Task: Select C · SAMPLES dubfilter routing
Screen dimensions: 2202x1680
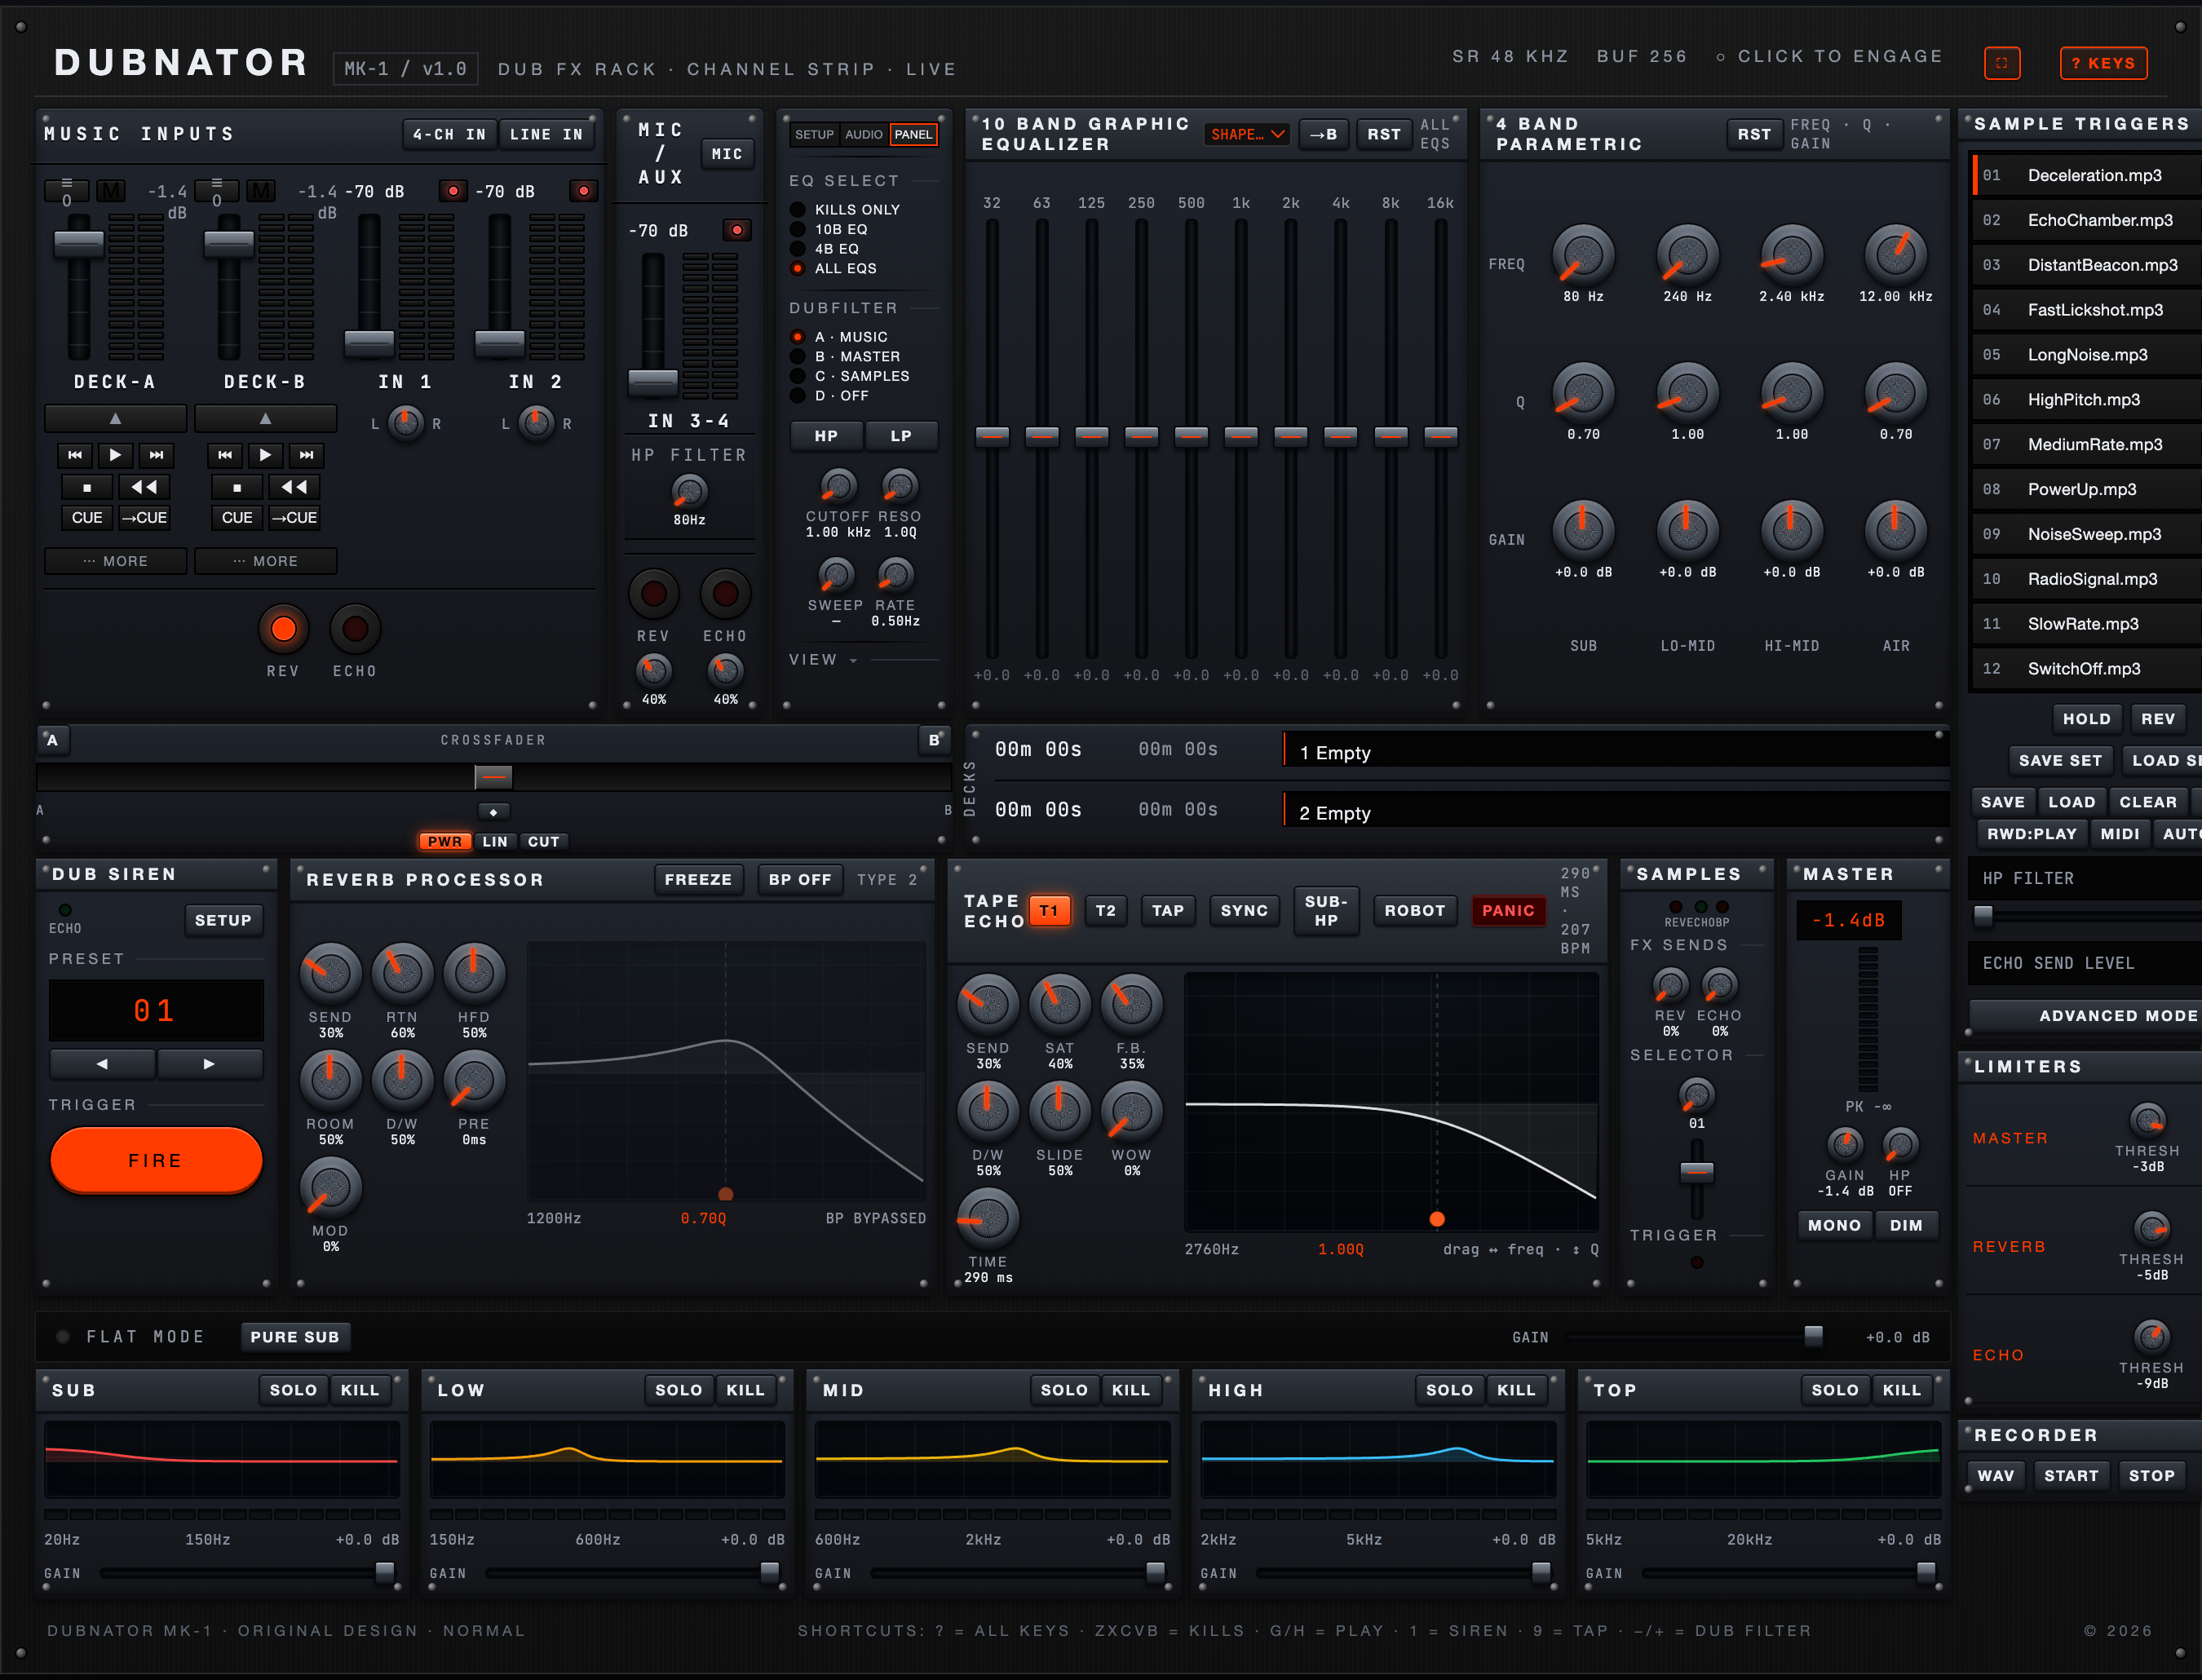Action: click(x=850, y=376)
